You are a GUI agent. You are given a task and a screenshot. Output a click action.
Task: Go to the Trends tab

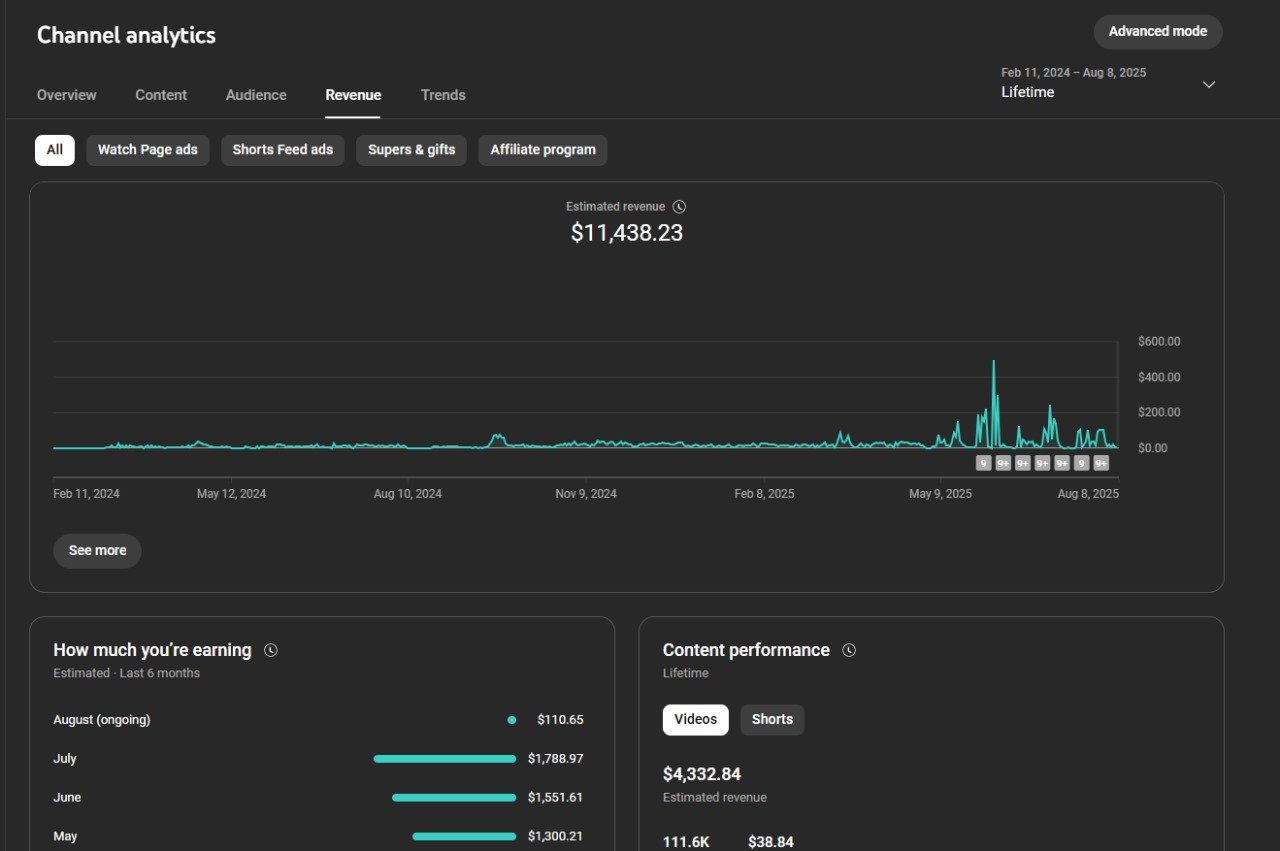443,95
